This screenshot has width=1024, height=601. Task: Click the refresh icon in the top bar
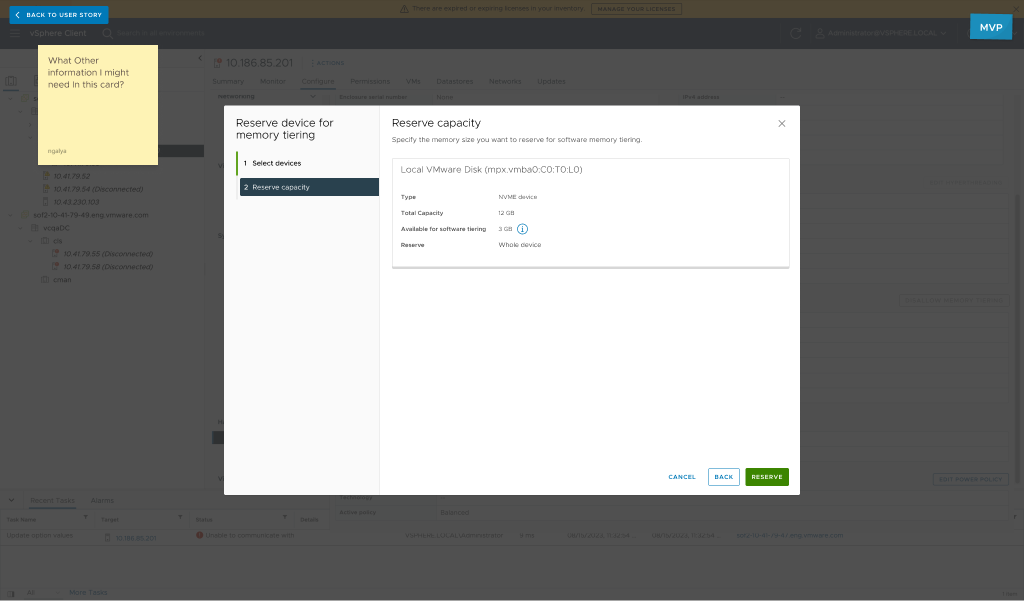795,33
